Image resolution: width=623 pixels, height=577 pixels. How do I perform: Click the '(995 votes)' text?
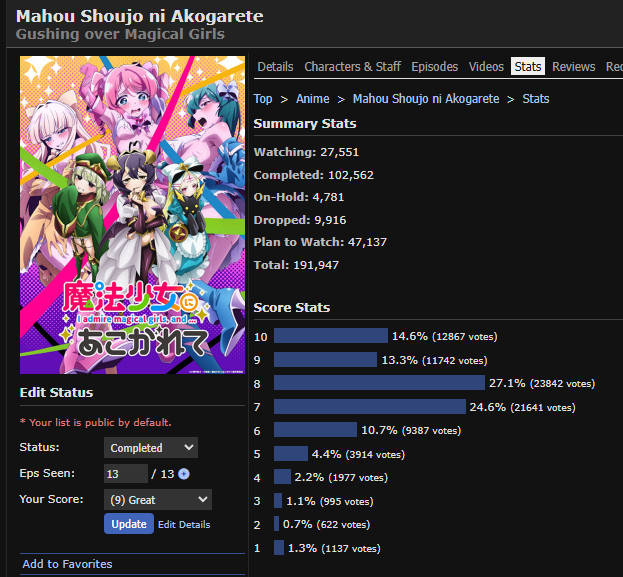coord(346,501)
